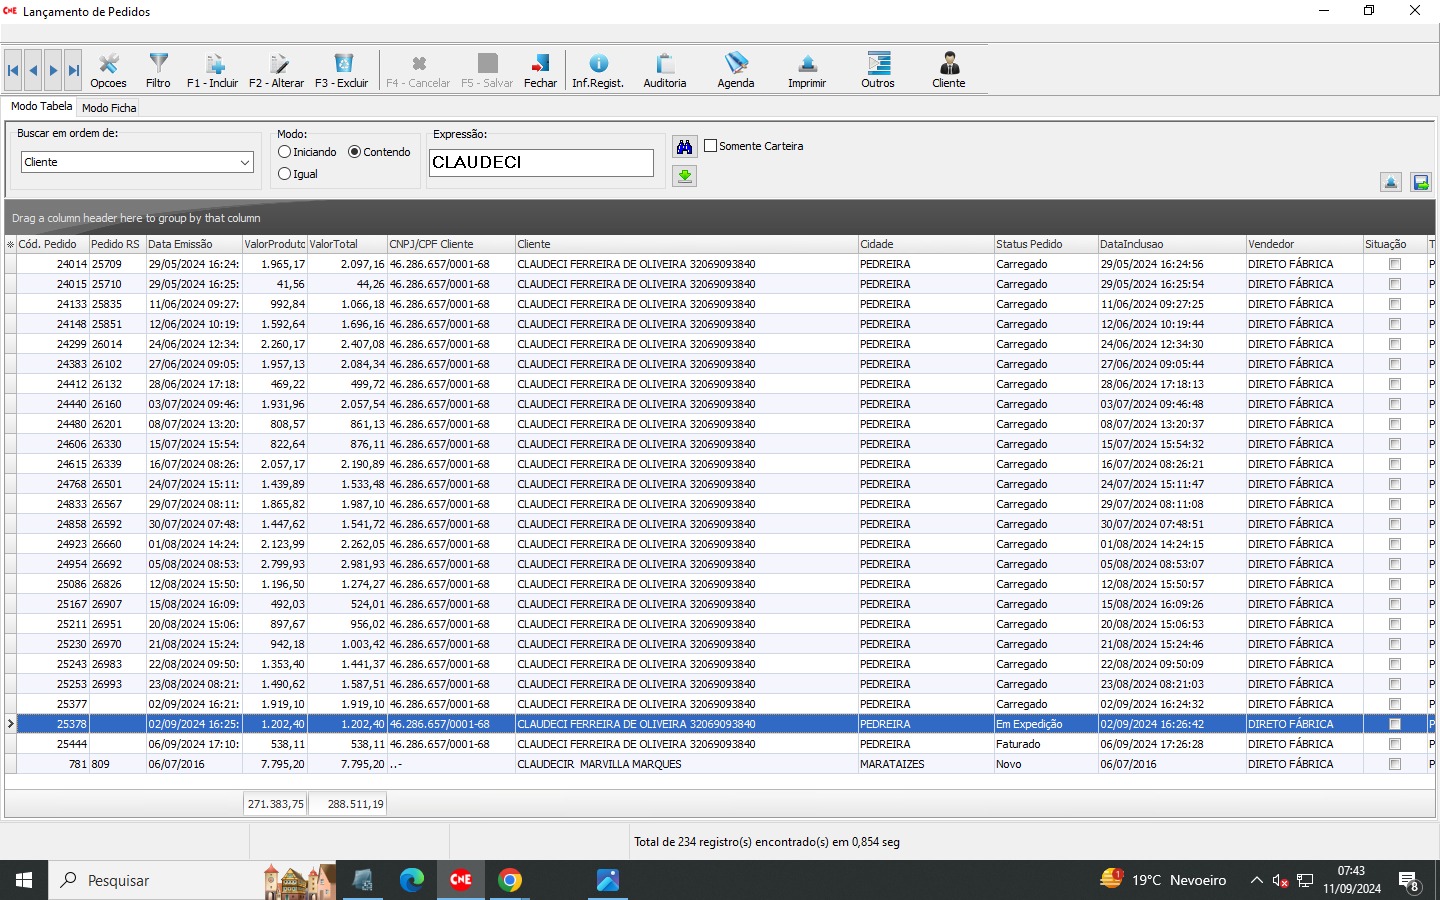
Task: Click the Fechar button
Action: 540,71
